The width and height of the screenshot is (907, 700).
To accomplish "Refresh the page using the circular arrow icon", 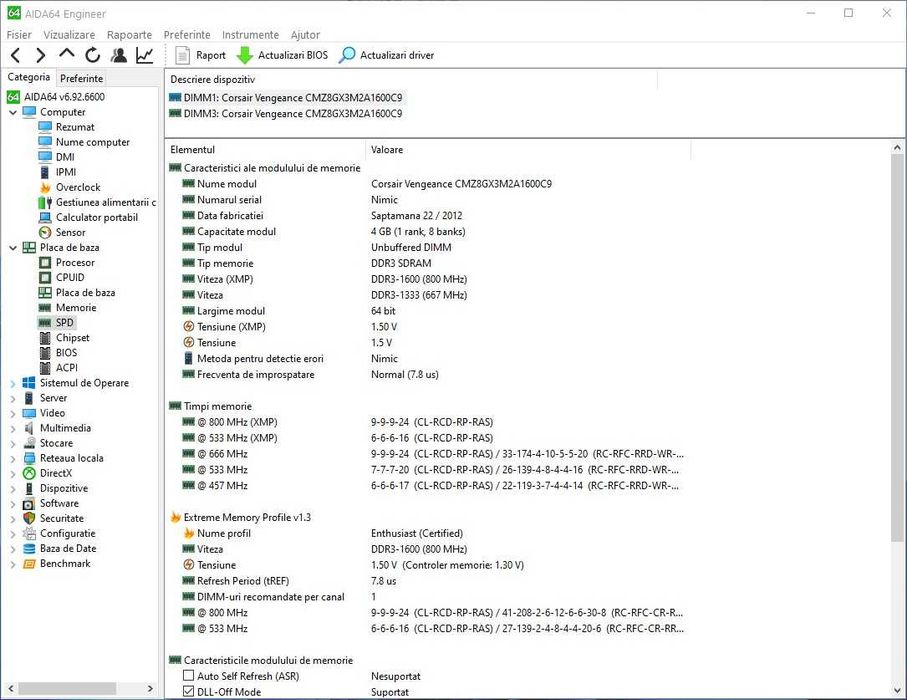I will (x=93, y=56).
